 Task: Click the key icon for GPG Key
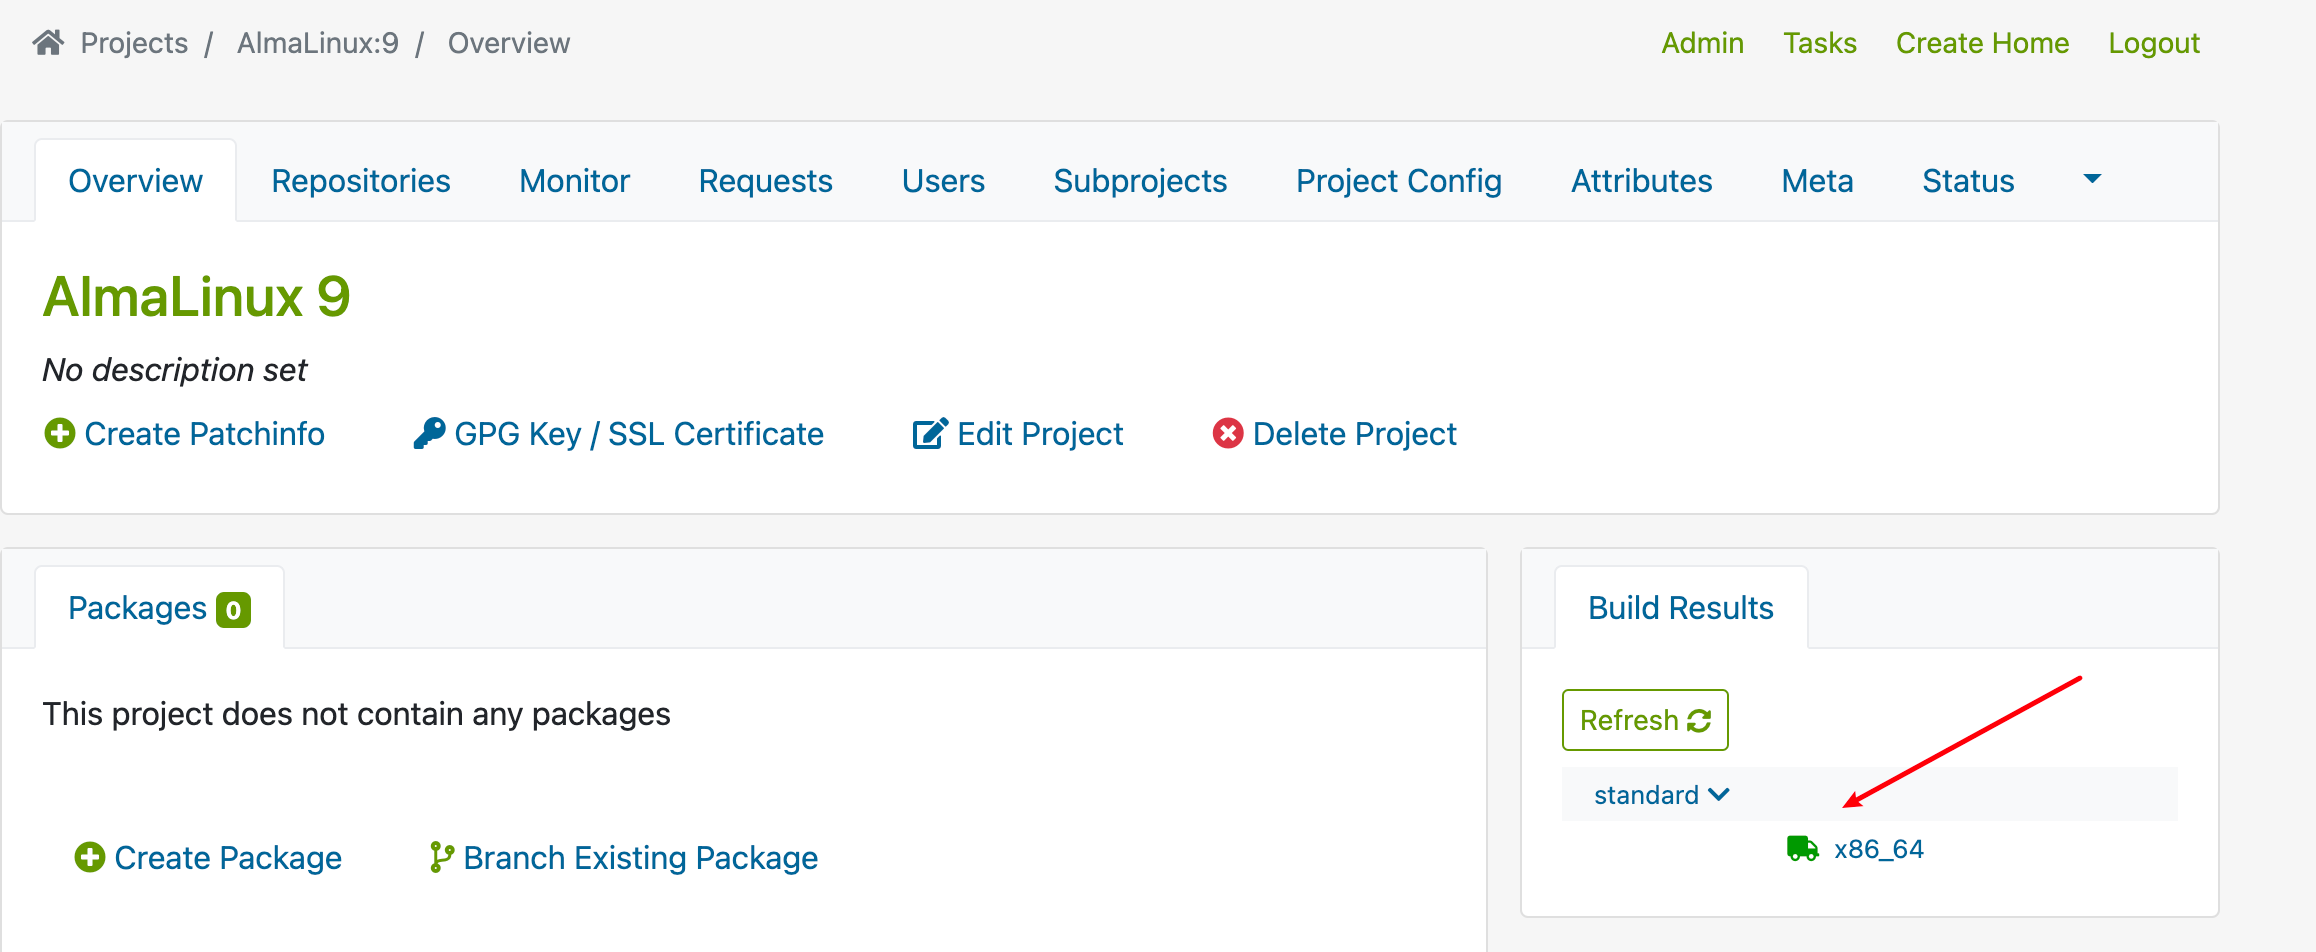(430, 434)
